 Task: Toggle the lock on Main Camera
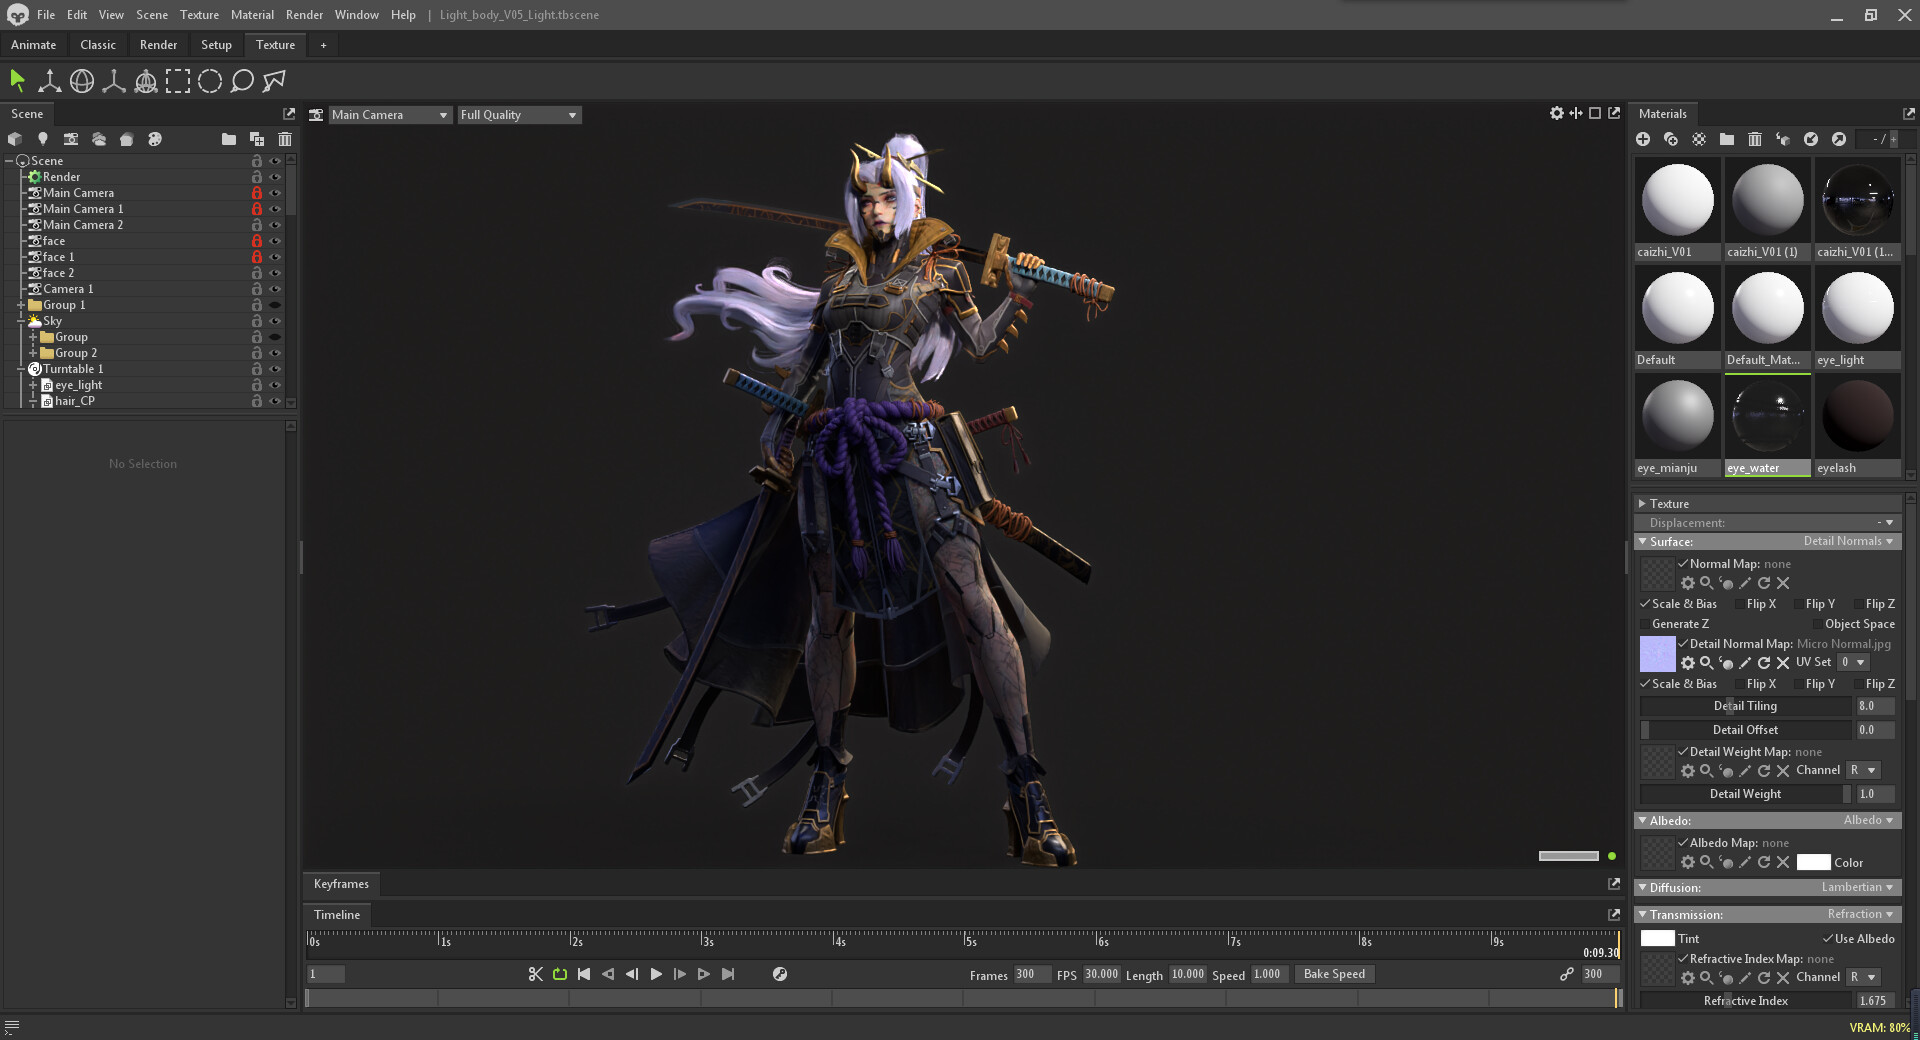256,193
